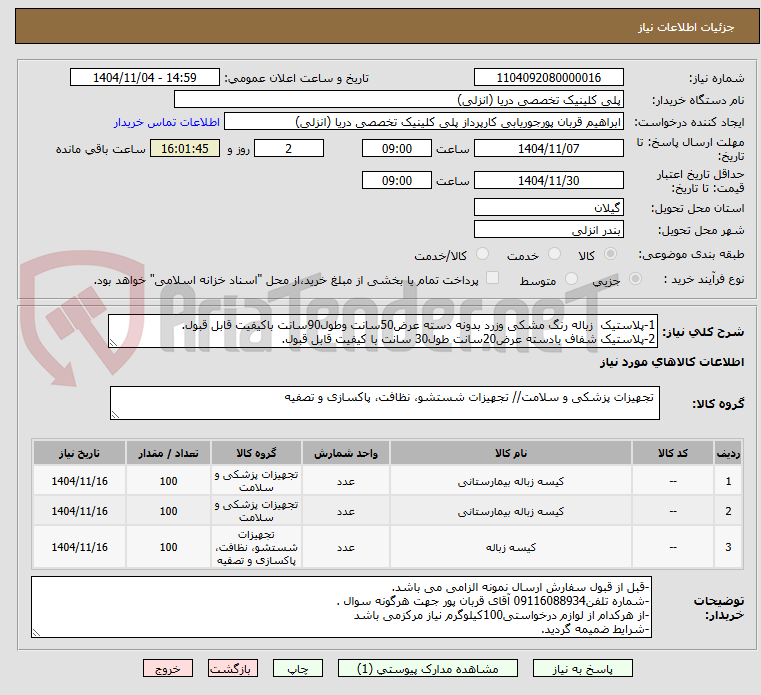Open مشاهده مدارک پیوستی (1) button
This screenshot has width=761, height=695.
click(x=428, y=668)
